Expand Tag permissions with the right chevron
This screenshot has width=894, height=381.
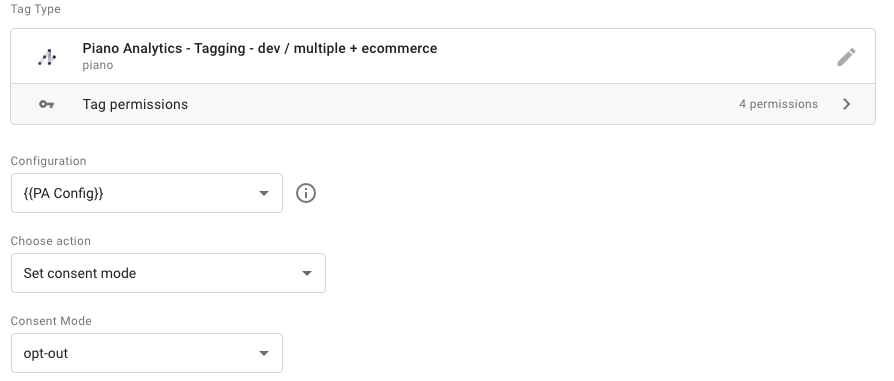point(847,104)
